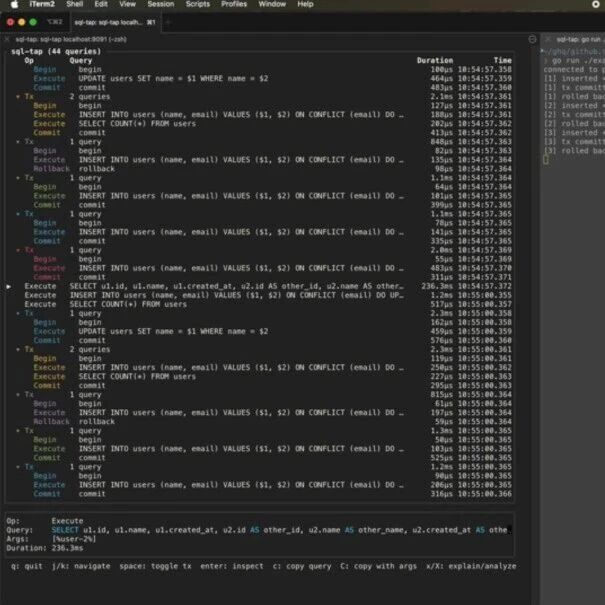Collapse the Tx row at 10:55:00.358
The height and width of the screenshot is (605, 605).
pos(18,313)
